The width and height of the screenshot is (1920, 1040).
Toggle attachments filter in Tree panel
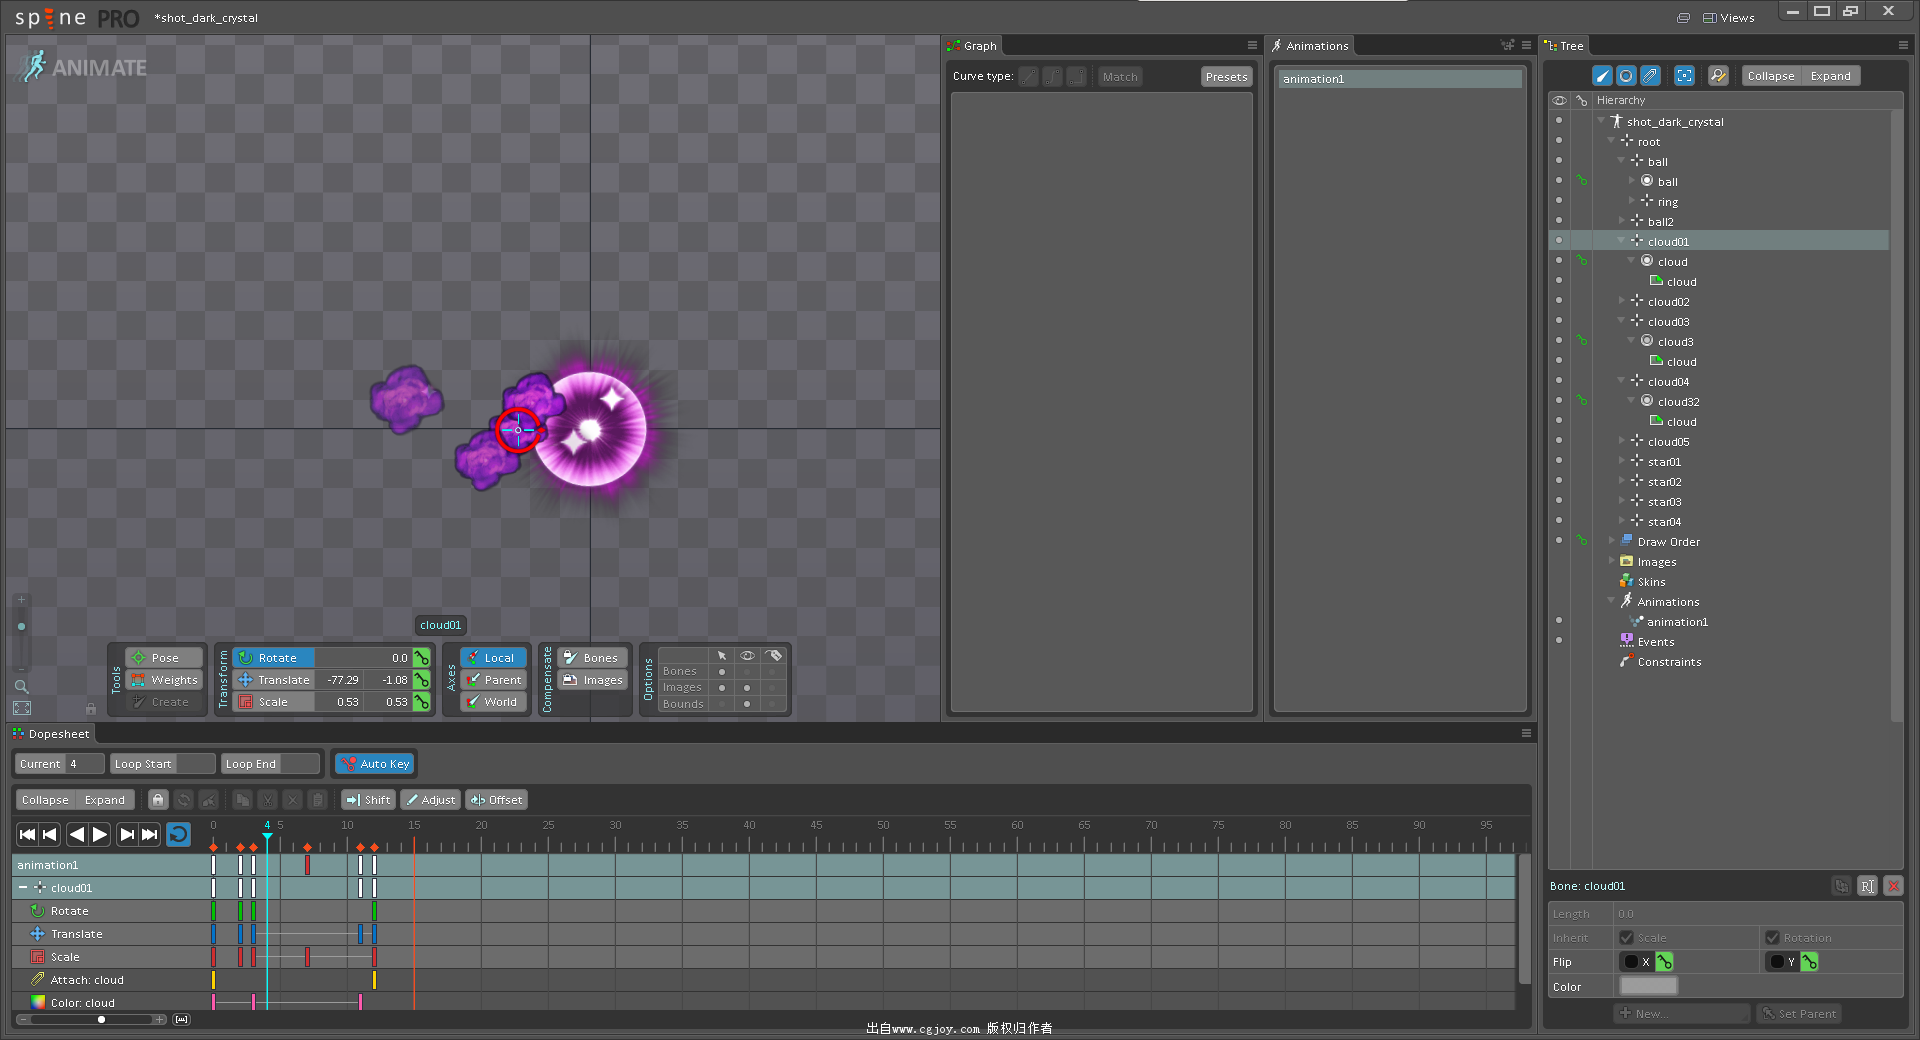point(1650,76)
